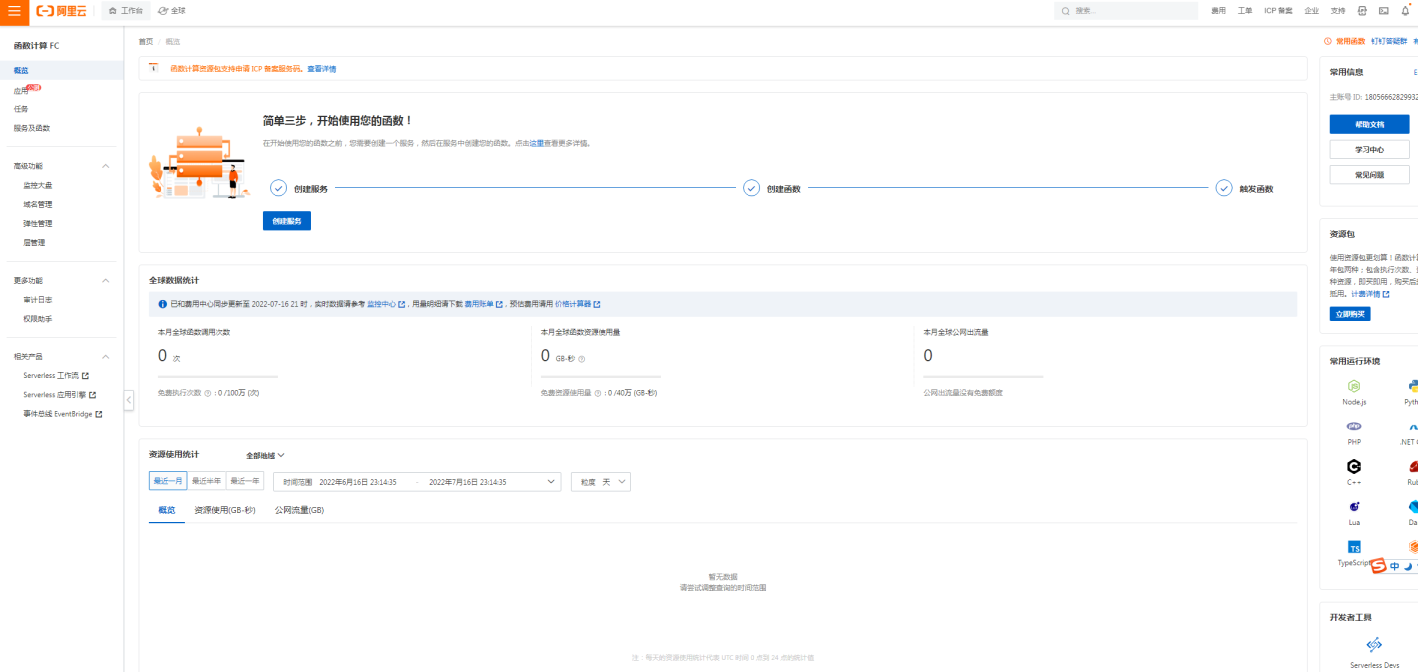1418x672 pixels.
Task: Switch to the 公网流量(GB) tab
Action: [x=299, y=510]
